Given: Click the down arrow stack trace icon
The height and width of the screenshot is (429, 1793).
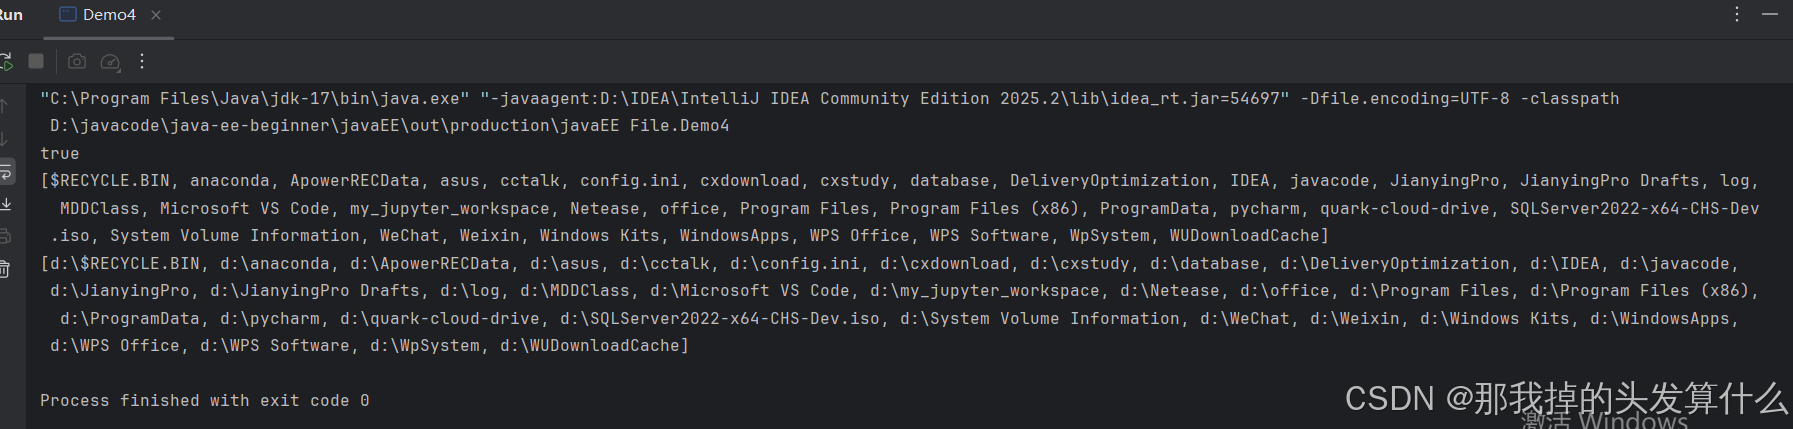Looking at the screenshot, I should 4,139.
